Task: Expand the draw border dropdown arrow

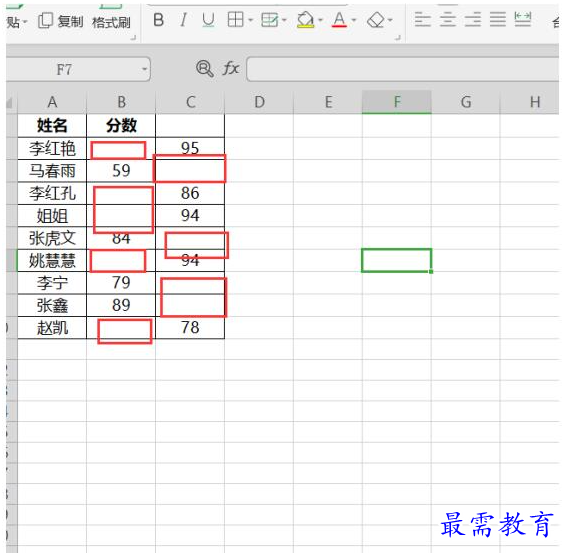Action: 284,20
